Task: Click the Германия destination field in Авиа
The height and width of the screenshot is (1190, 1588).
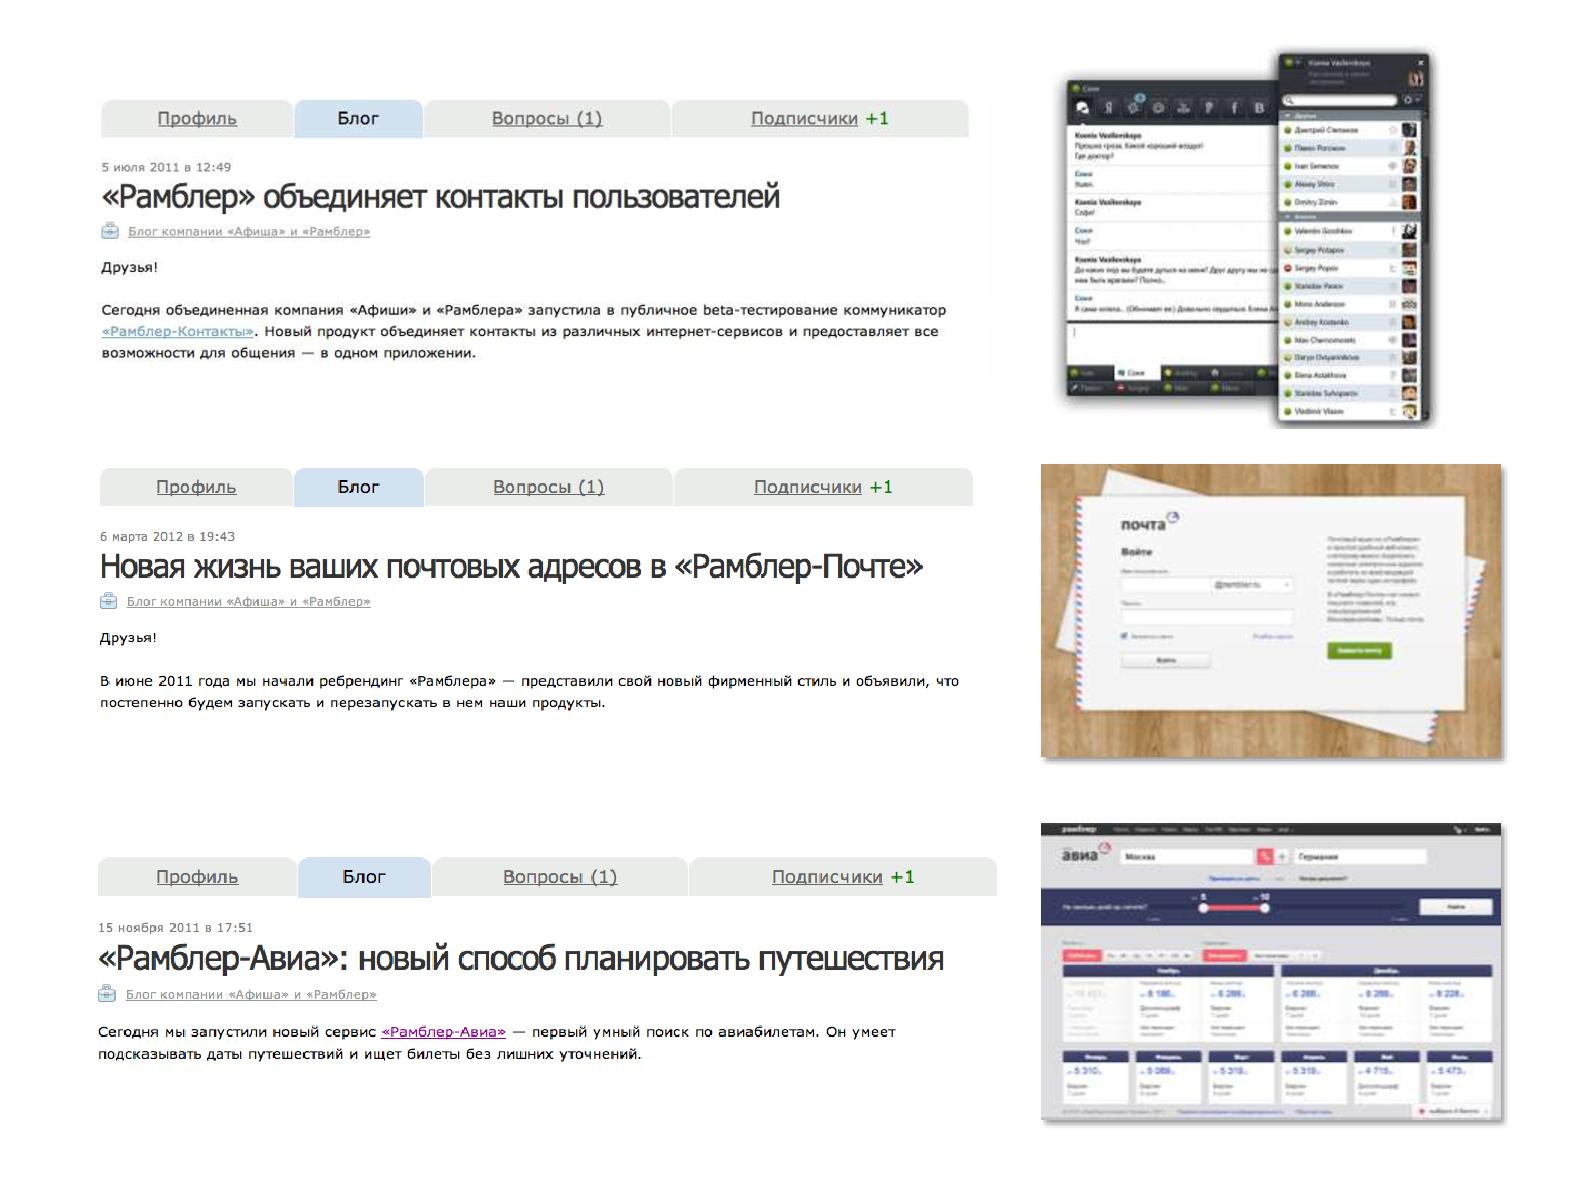Action: [x=1360, y=857]
